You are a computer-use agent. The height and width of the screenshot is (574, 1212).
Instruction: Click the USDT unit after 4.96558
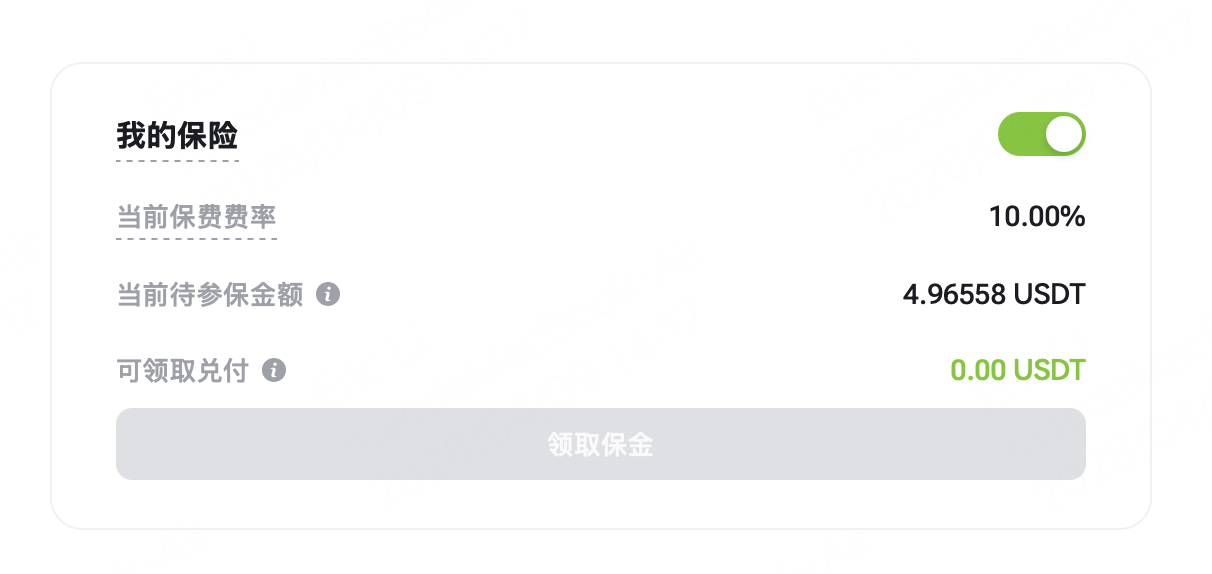coord(1049,295)
